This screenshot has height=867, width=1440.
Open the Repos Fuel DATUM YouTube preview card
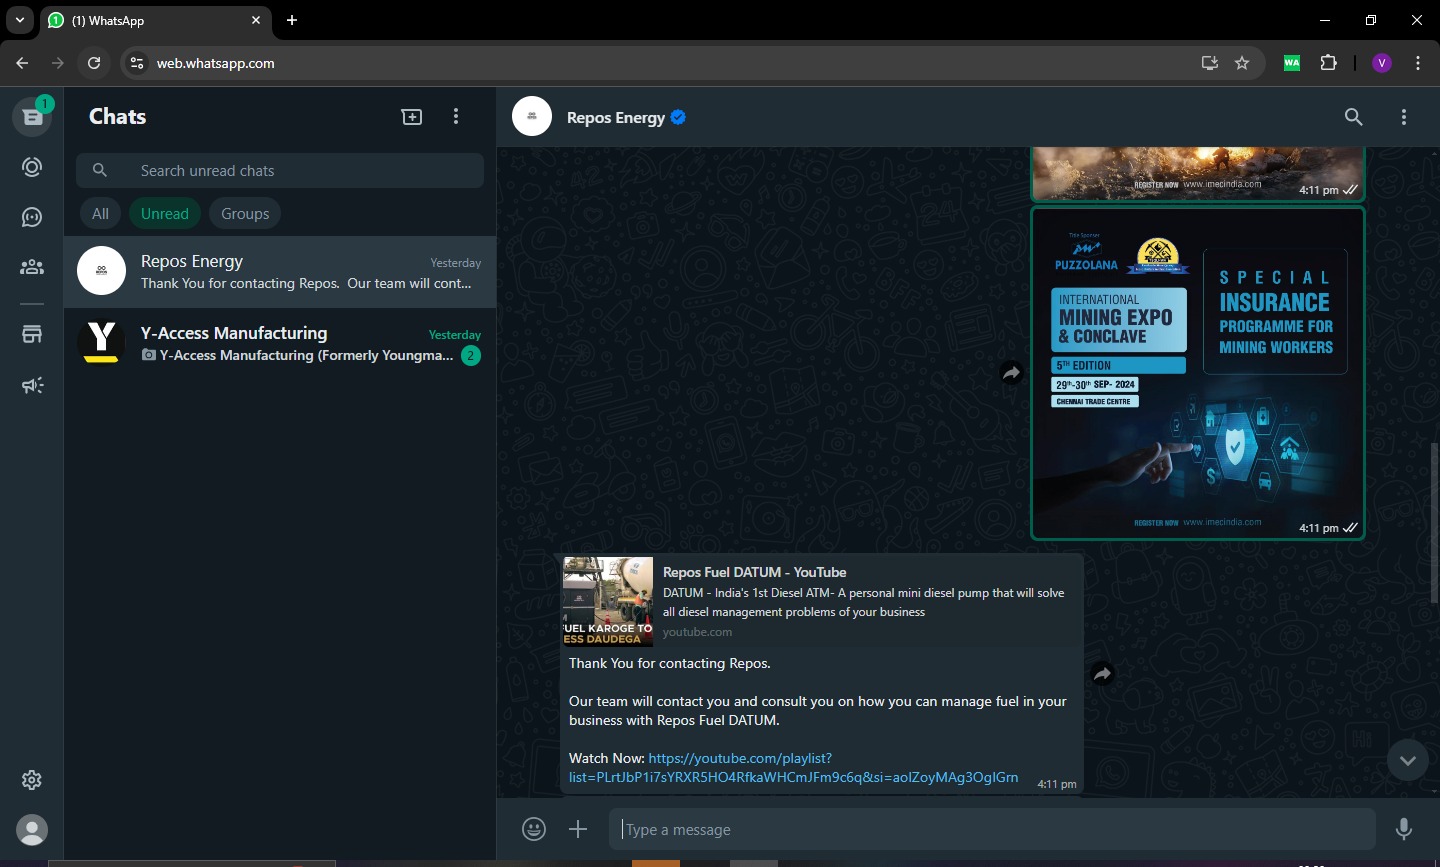click(822, 601)
